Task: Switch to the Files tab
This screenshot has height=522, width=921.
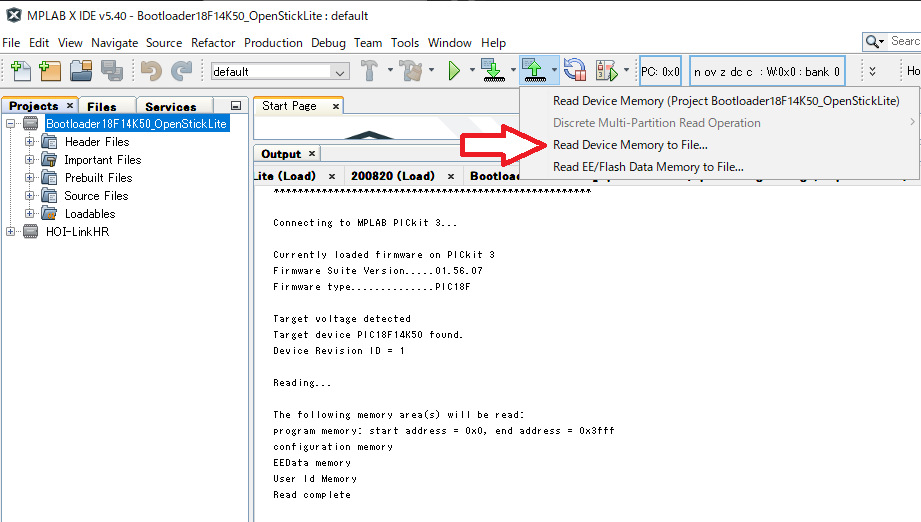Action: coord(102,106)
